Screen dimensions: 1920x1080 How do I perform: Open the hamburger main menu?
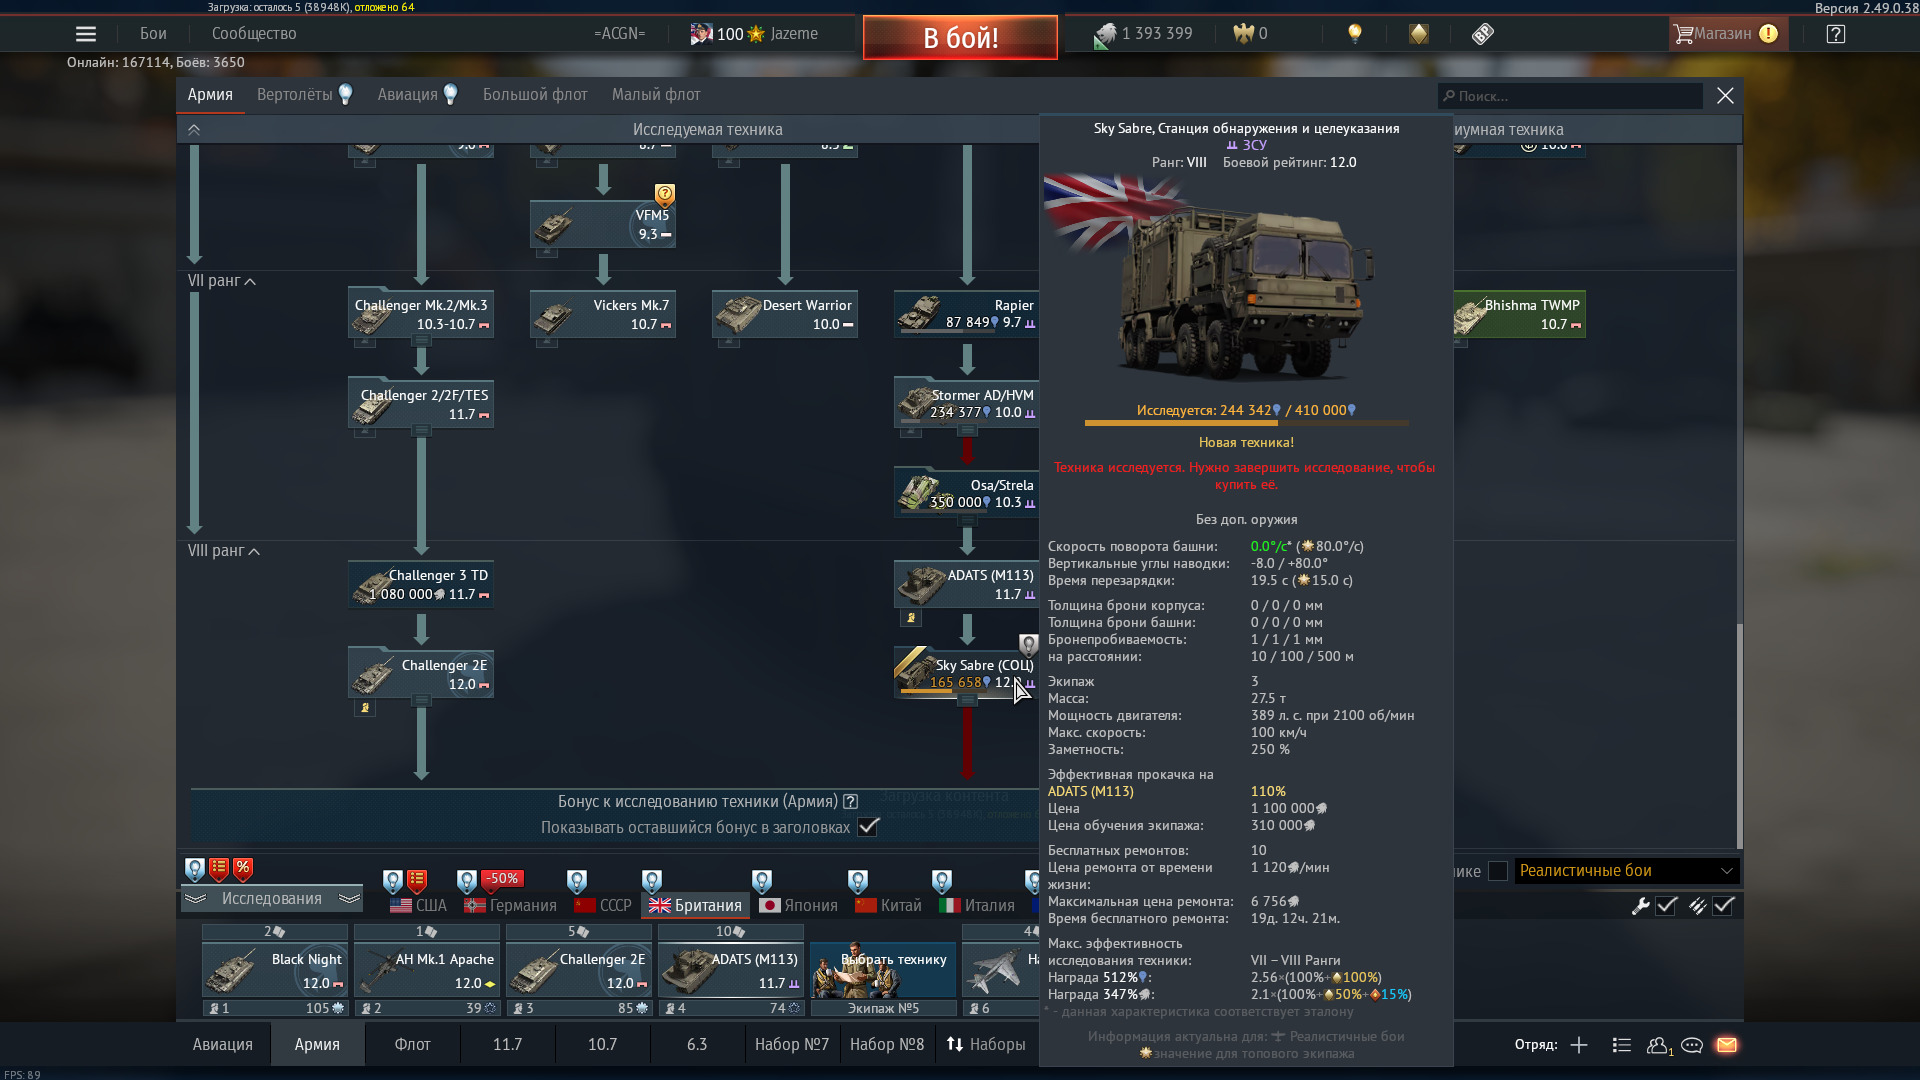86,34
